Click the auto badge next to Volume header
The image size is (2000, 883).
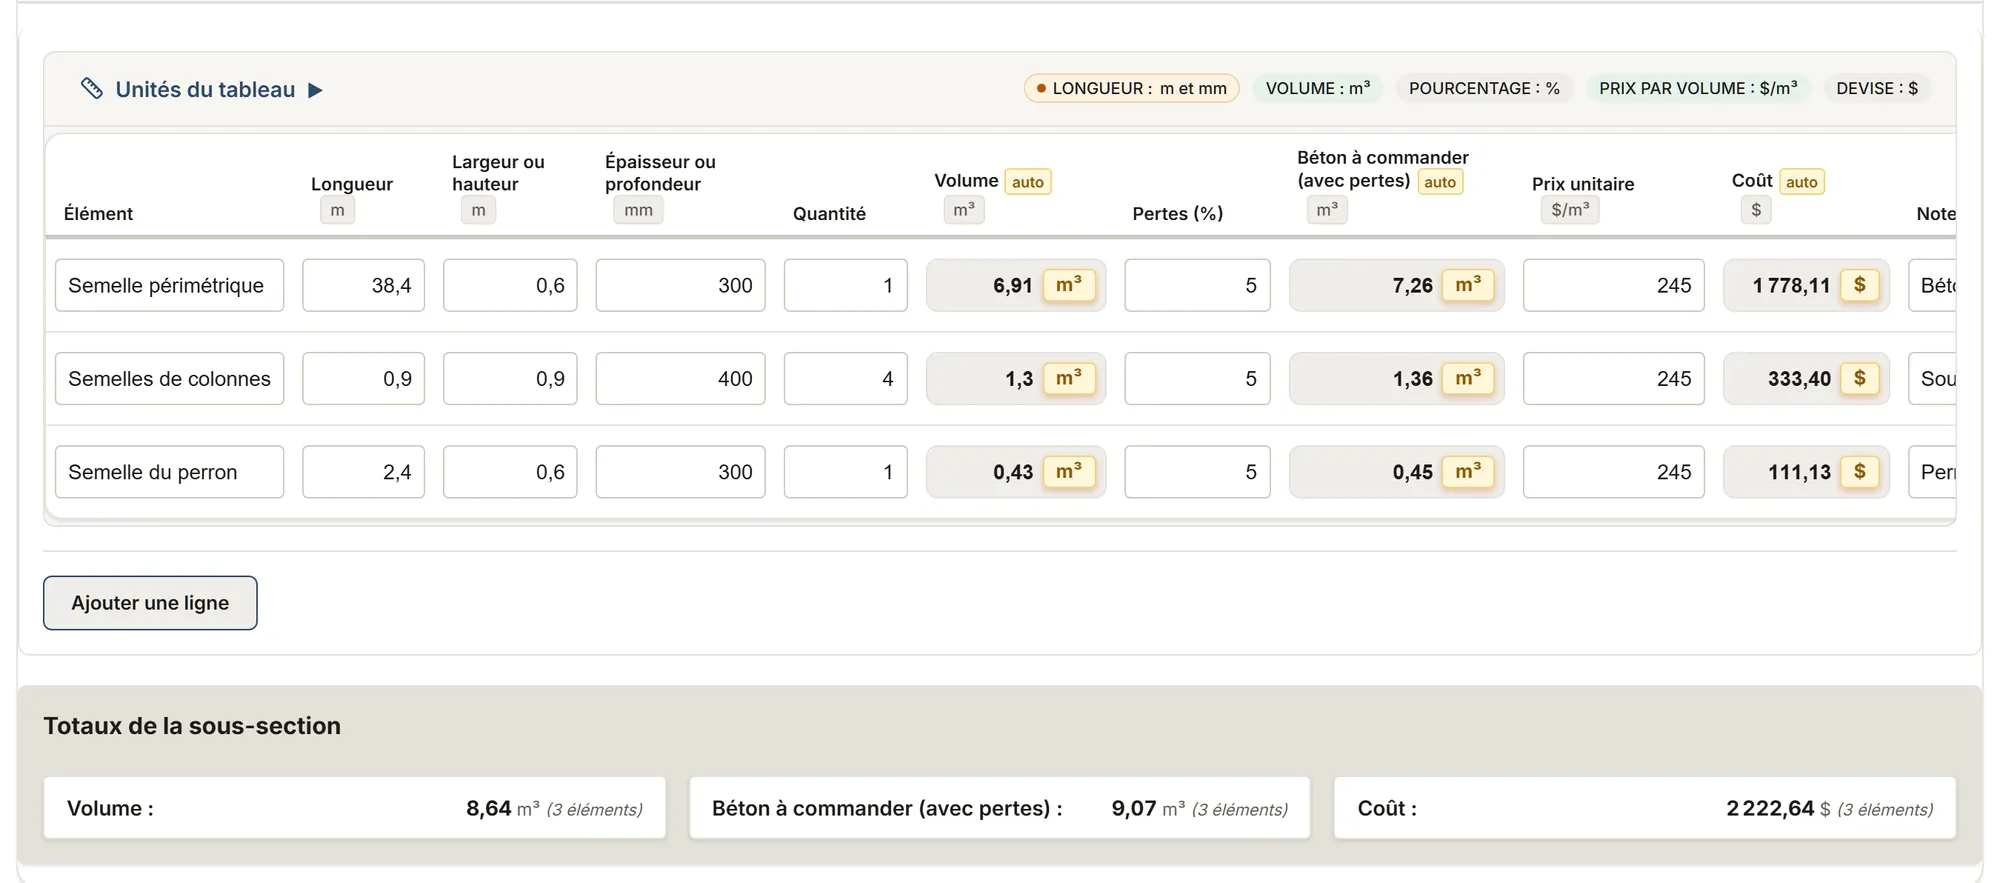[x=1027, y=182]
